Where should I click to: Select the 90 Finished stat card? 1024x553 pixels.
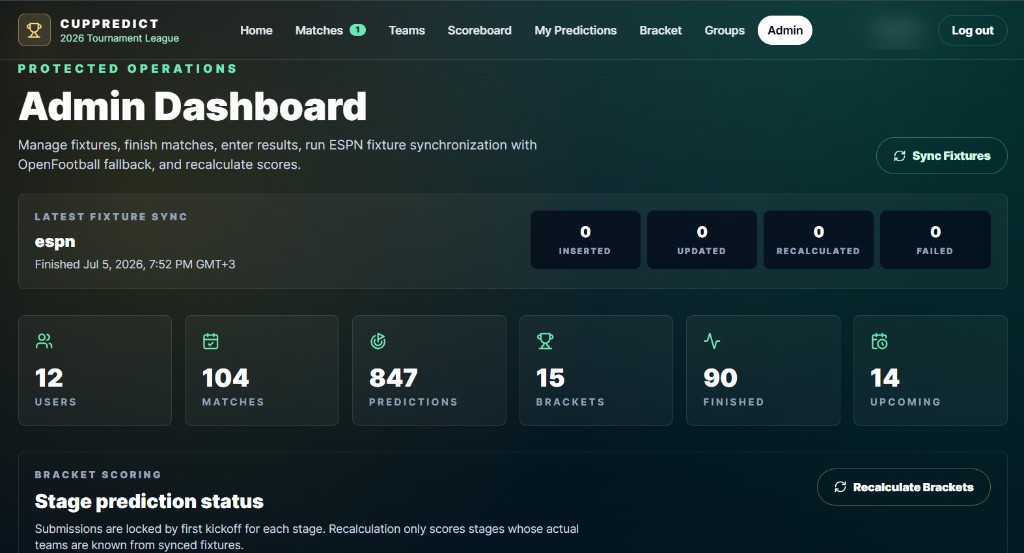click(763, 371)
